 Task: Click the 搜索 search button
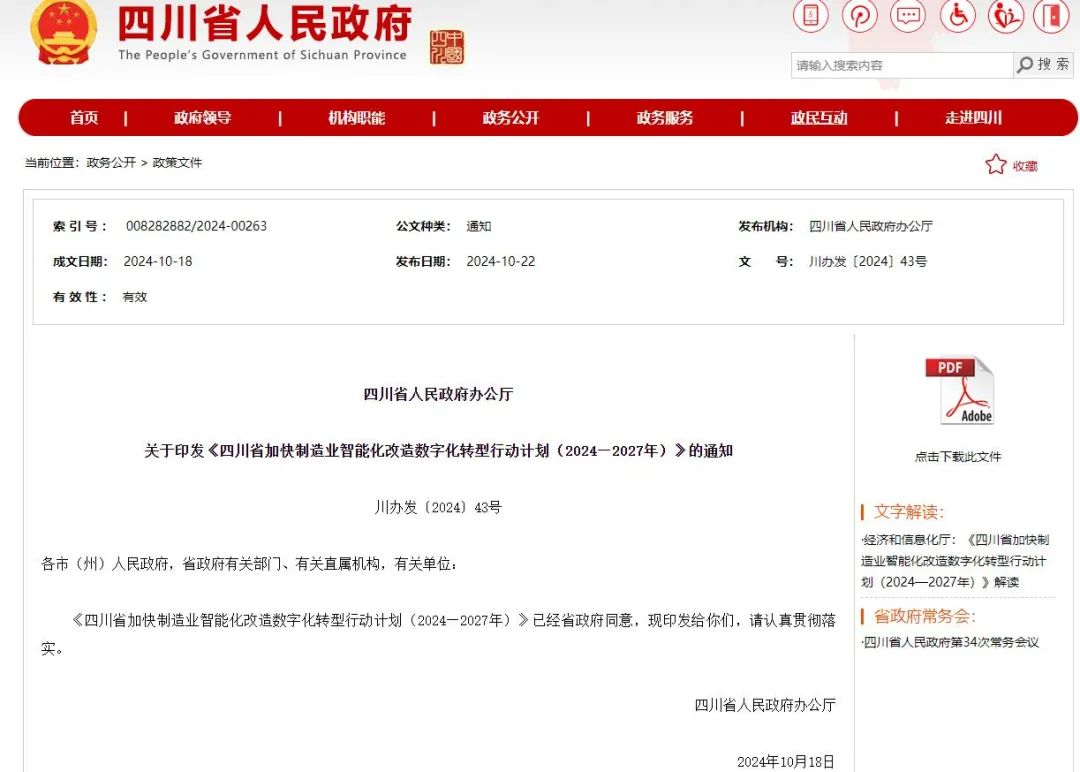pos(1043,65)
